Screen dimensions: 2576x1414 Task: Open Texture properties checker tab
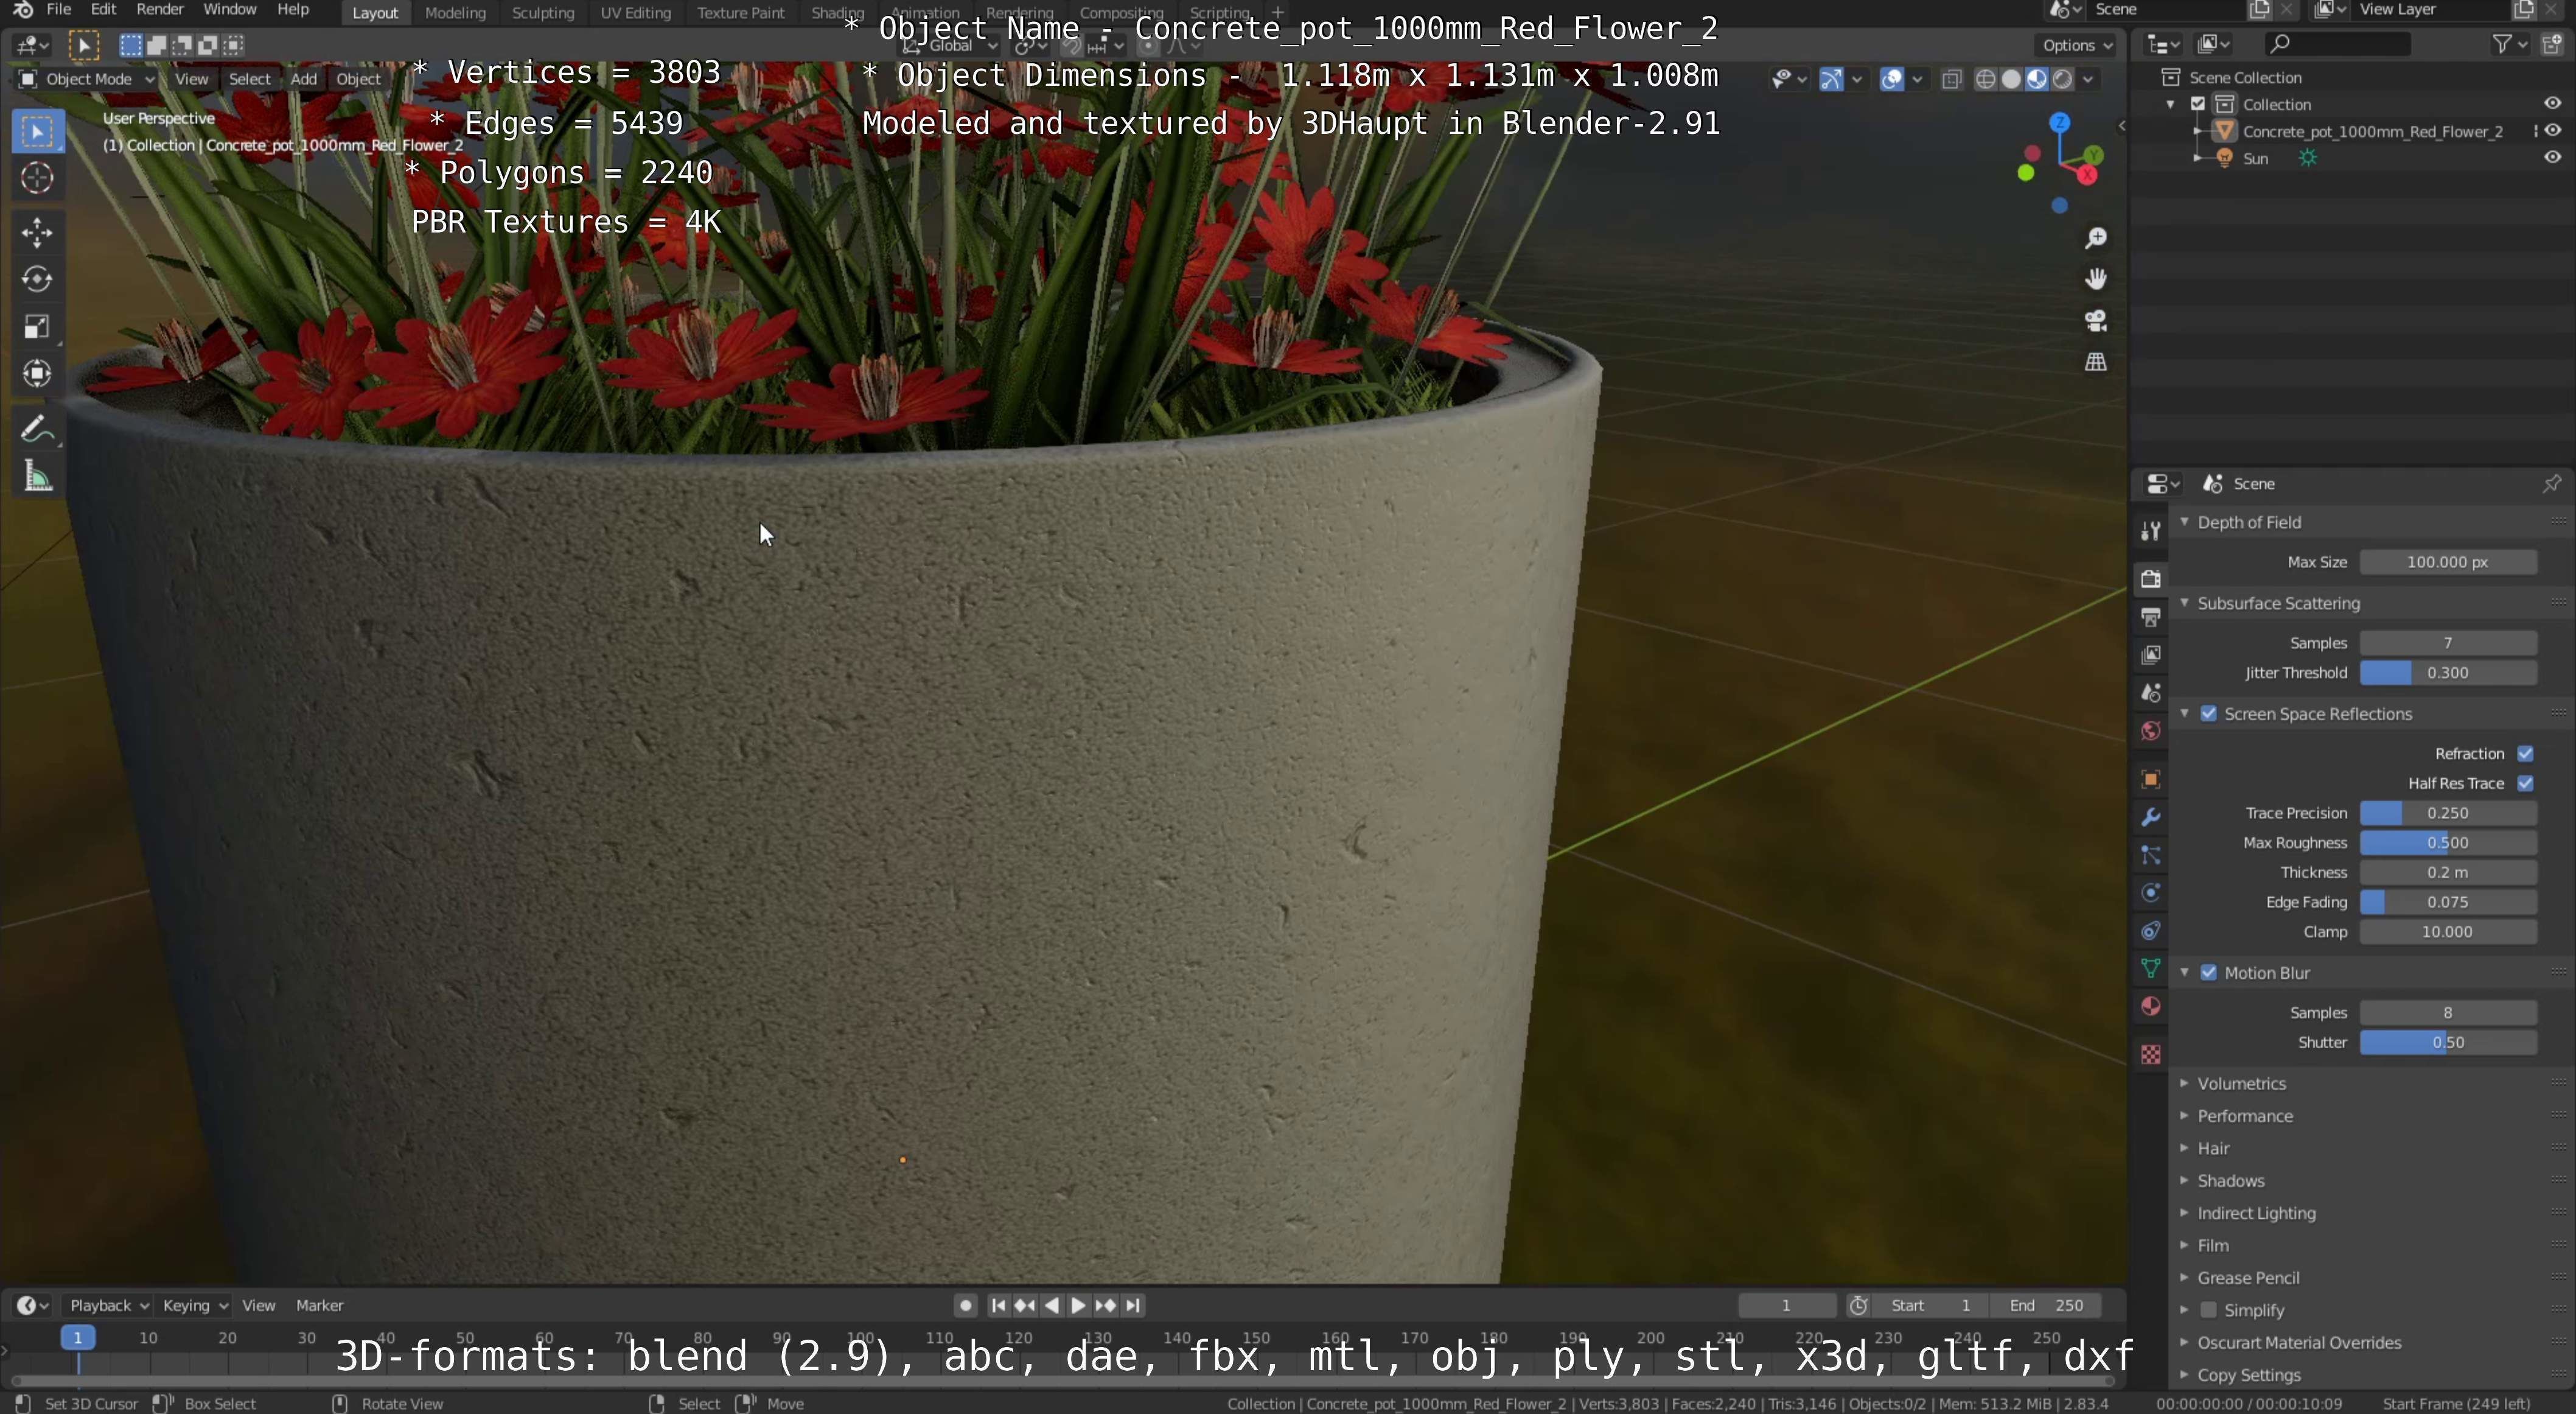coord(2150,1055)
